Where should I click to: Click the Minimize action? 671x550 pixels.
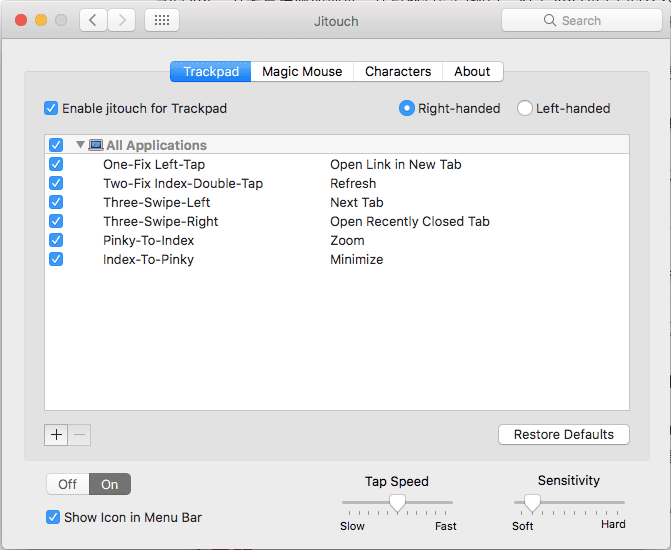356,259
